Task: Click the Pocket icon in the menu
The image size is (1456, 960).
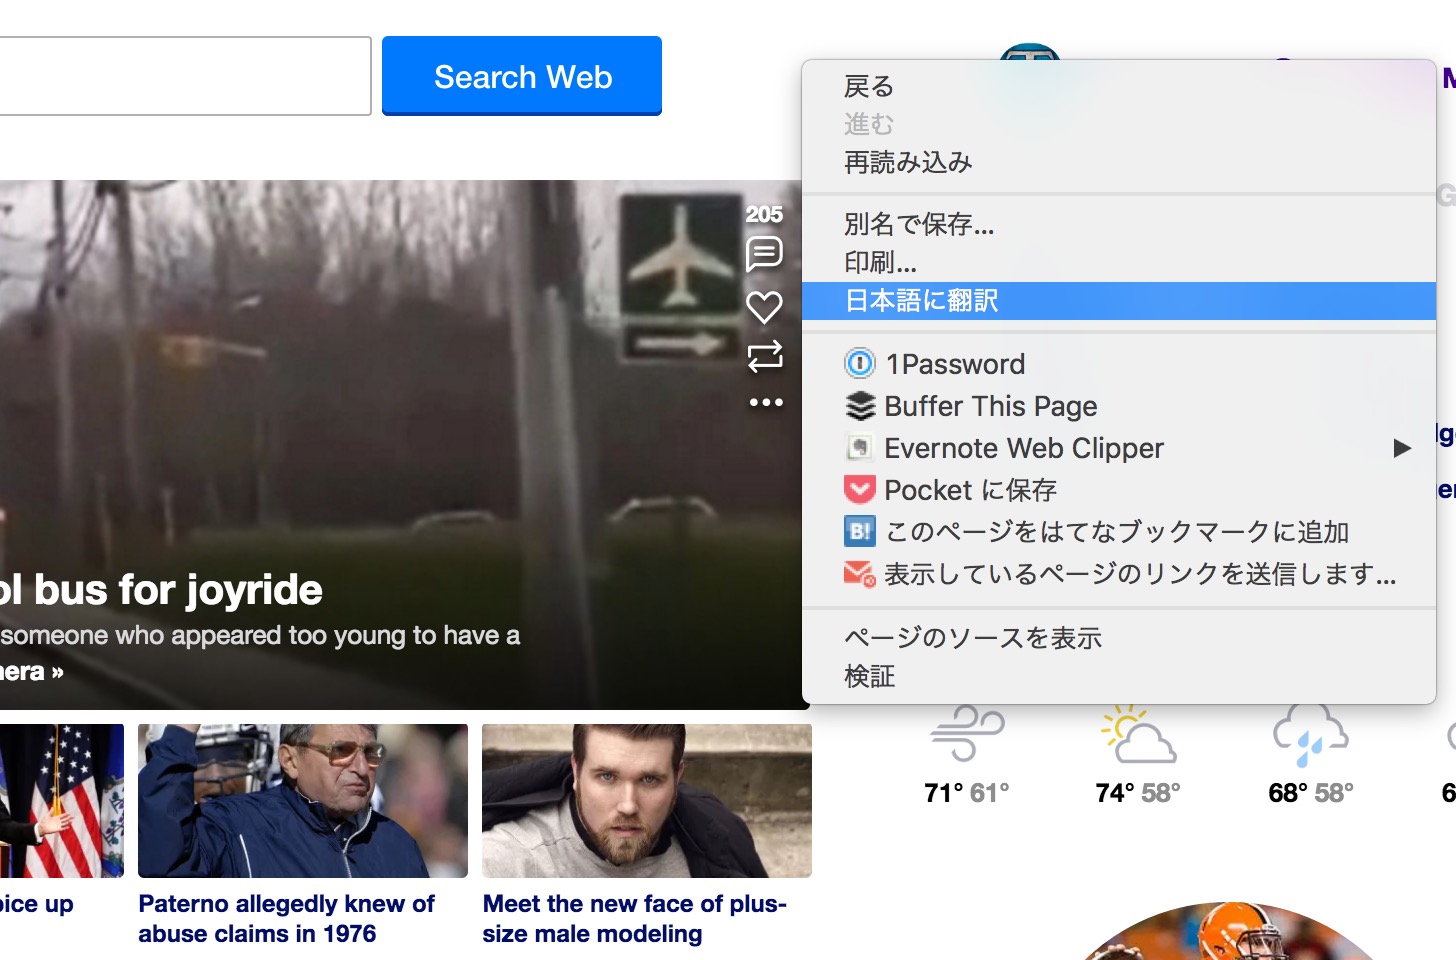Action: click(859, 489)
